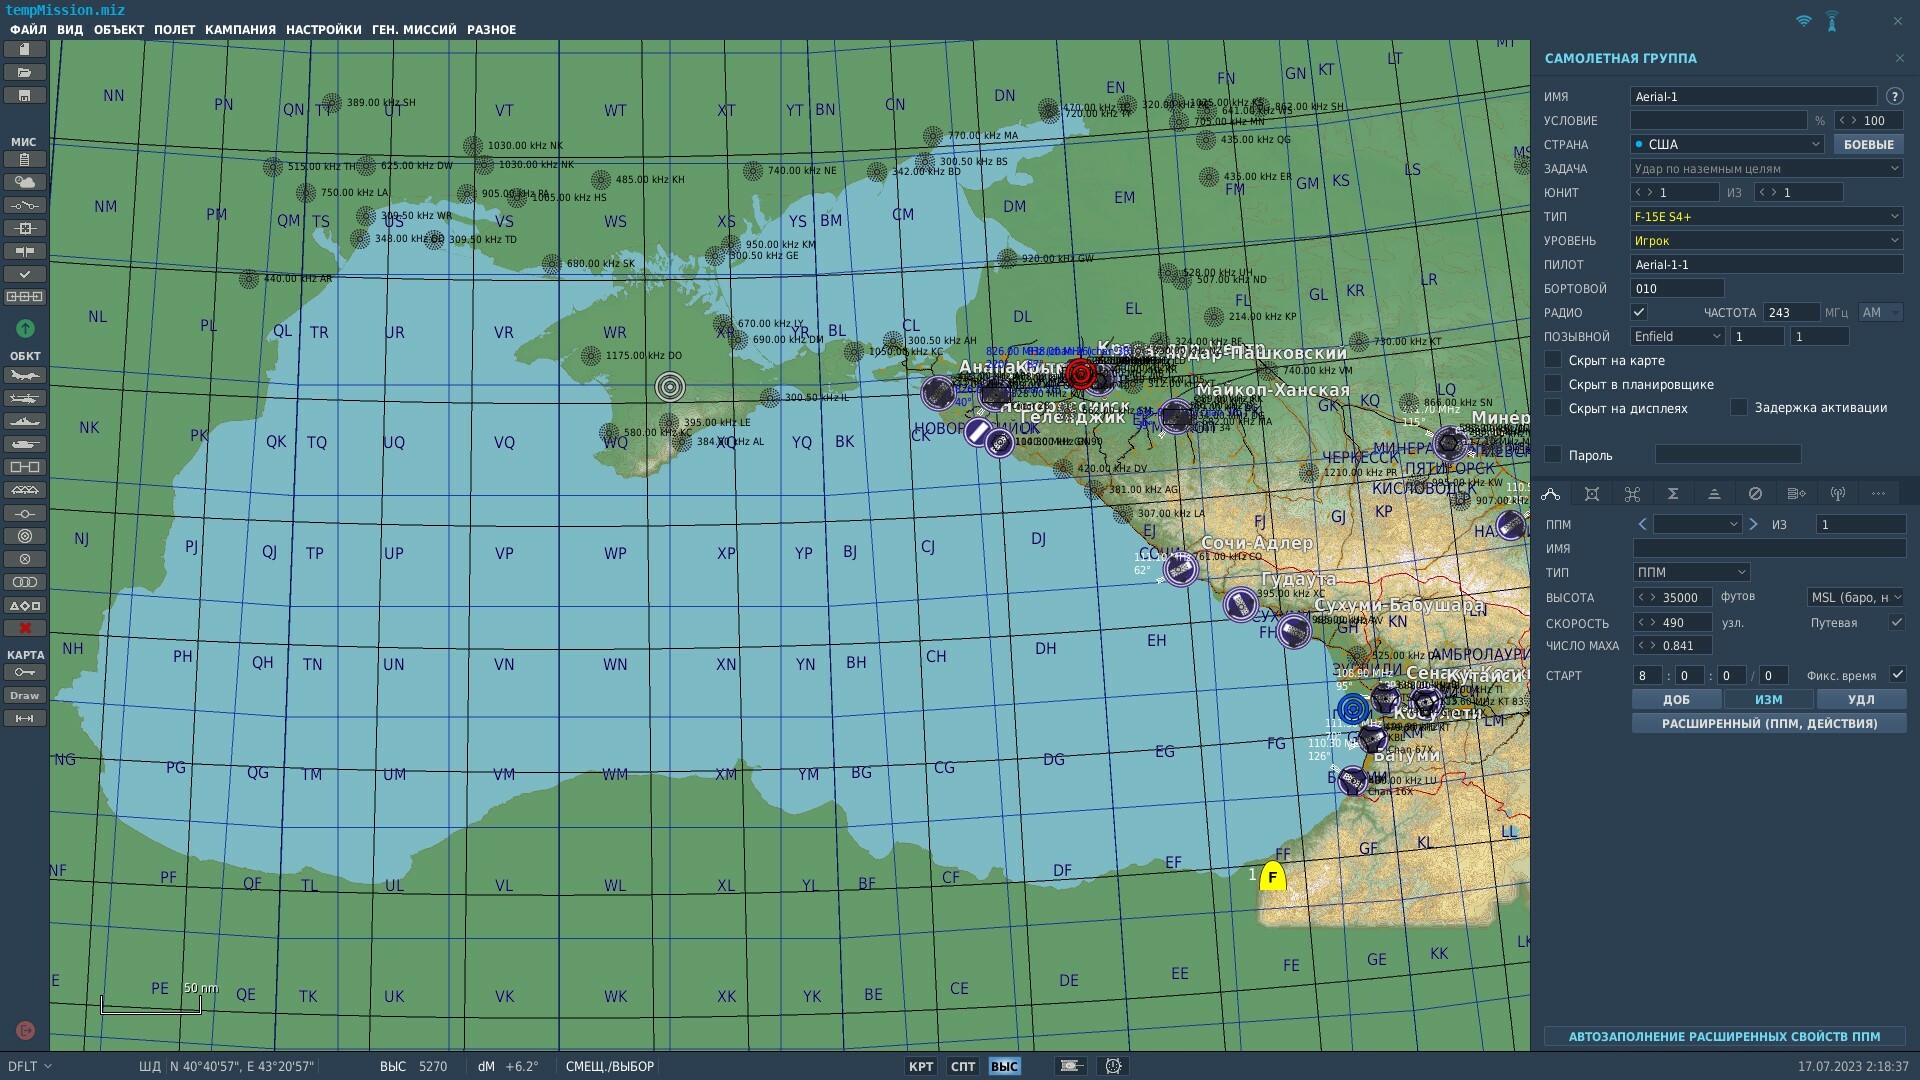Open the radio antenna tab icon

coord(1837,494)
